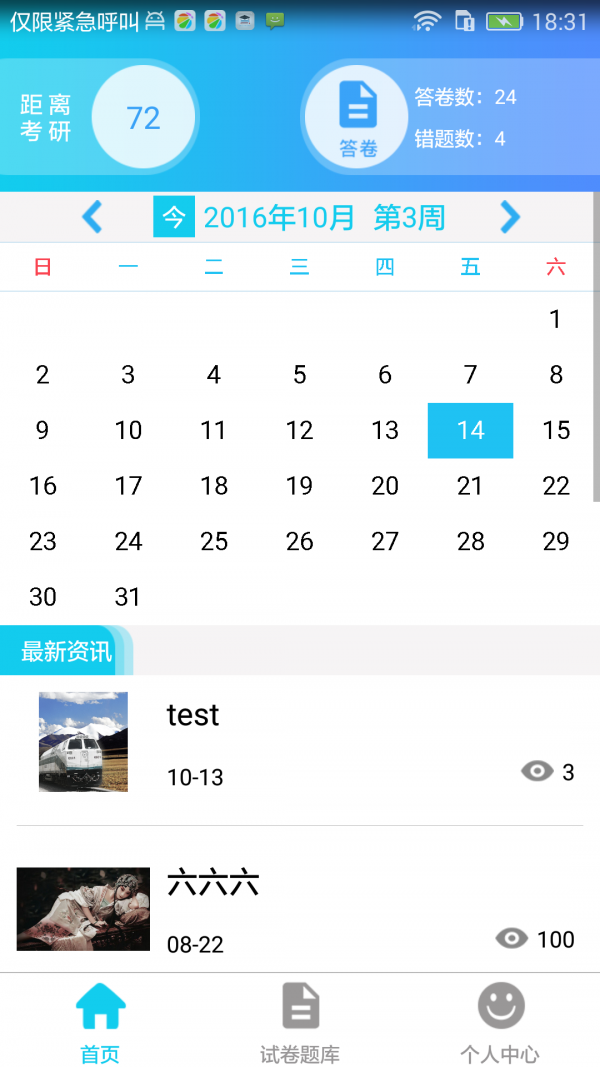The height and width of the screenshot is (1067, 600).
Task: Open the train photo thumbnail for test
Action: [x=83, y=740]
